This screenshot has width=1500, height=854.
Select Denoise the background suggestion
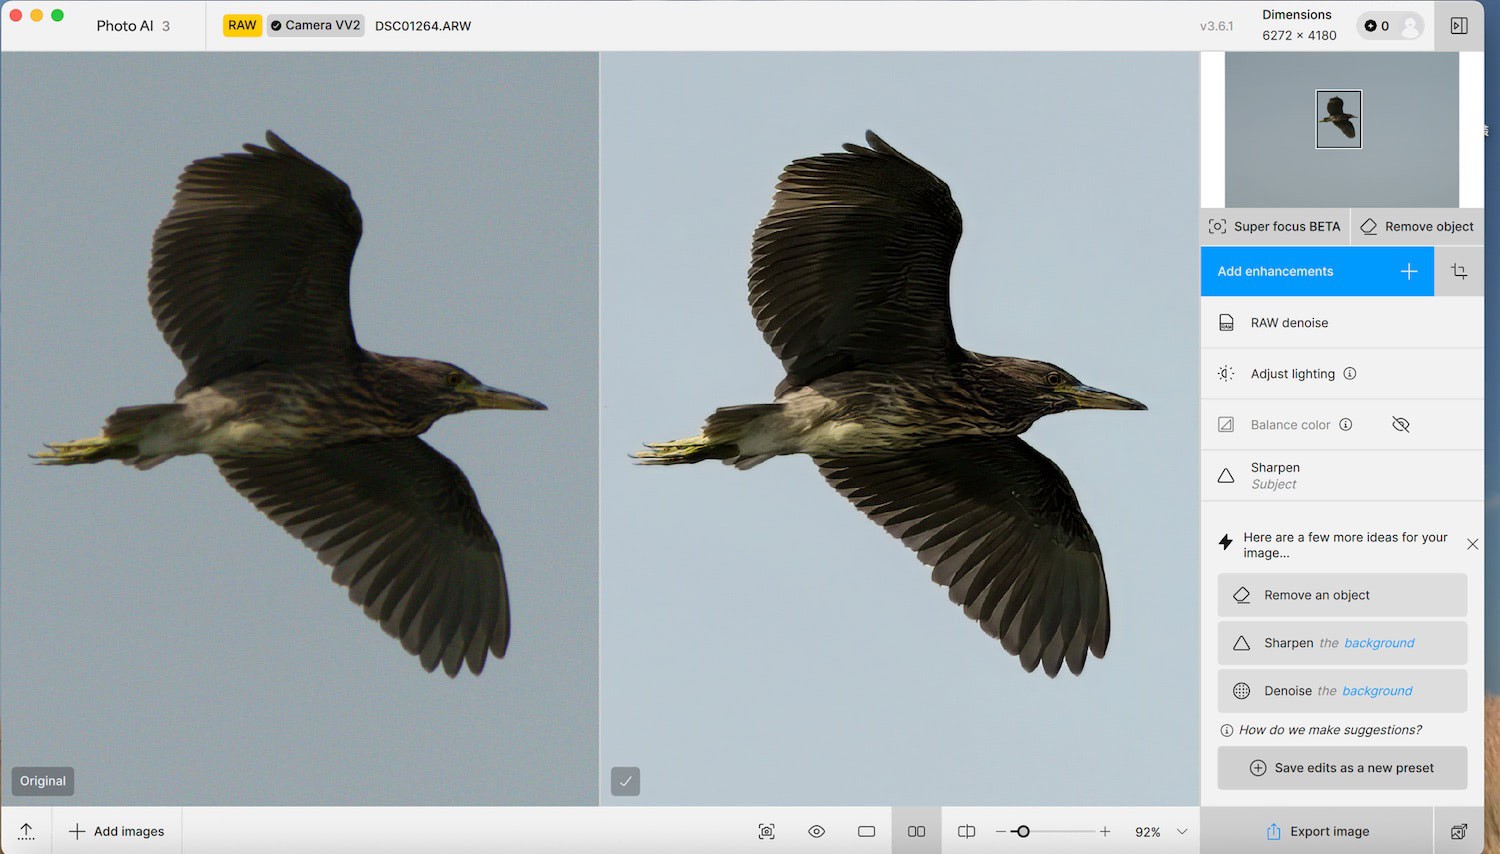(1342, 691)
